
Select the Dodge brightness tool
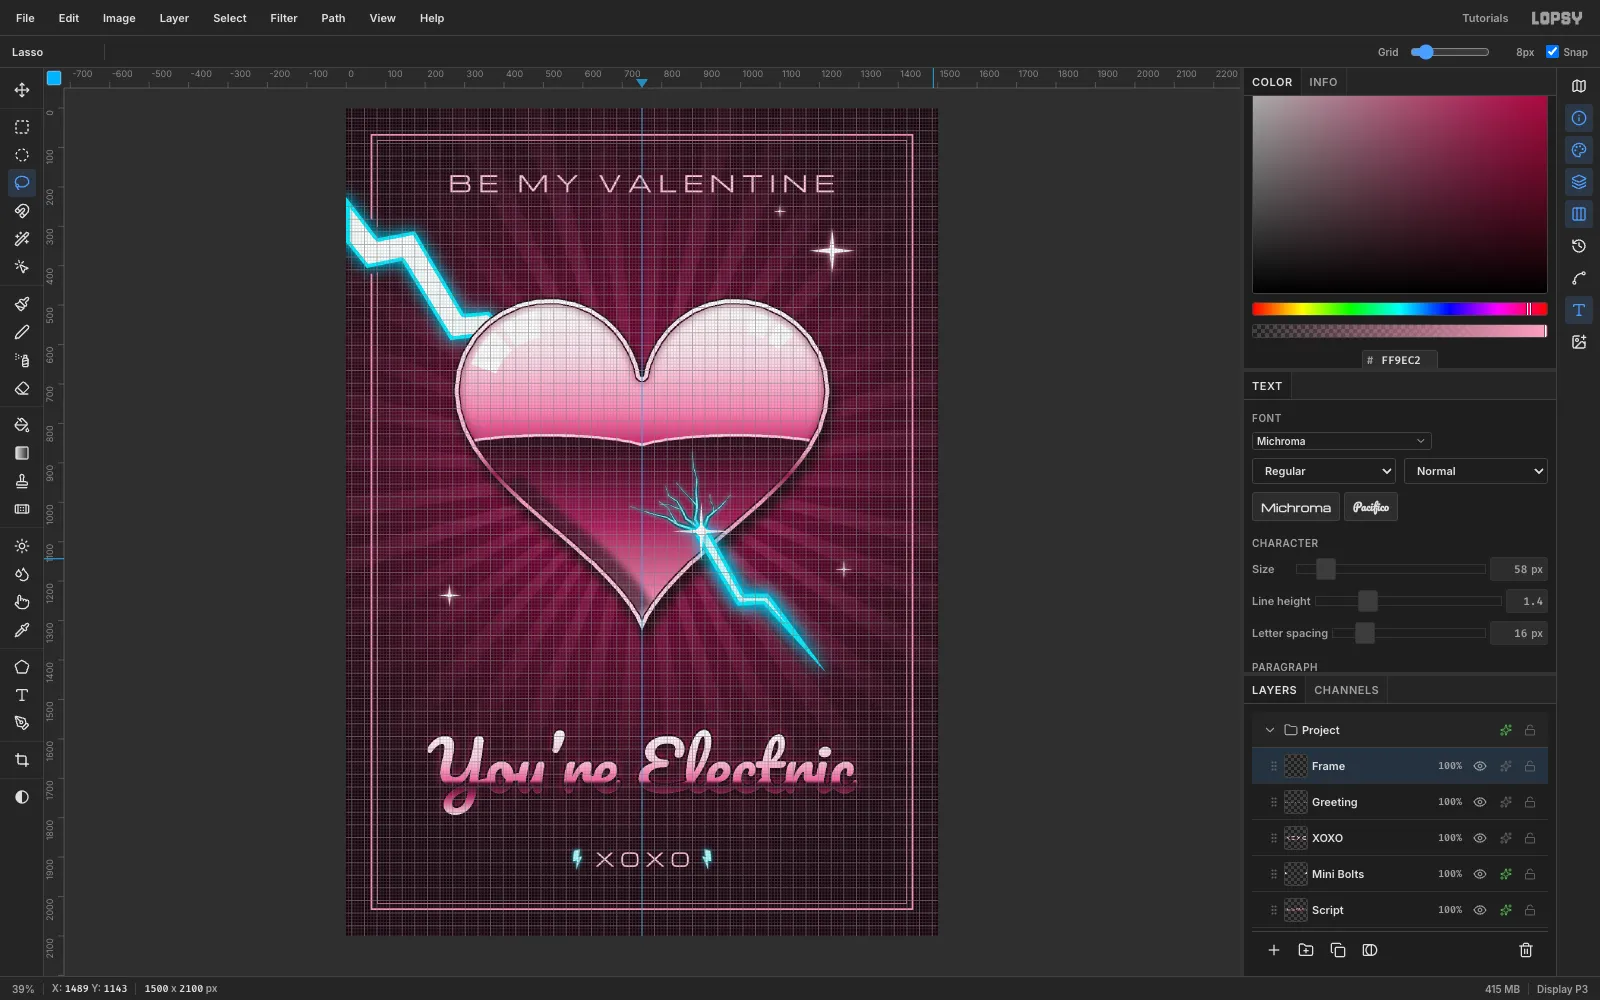[22, 546]
